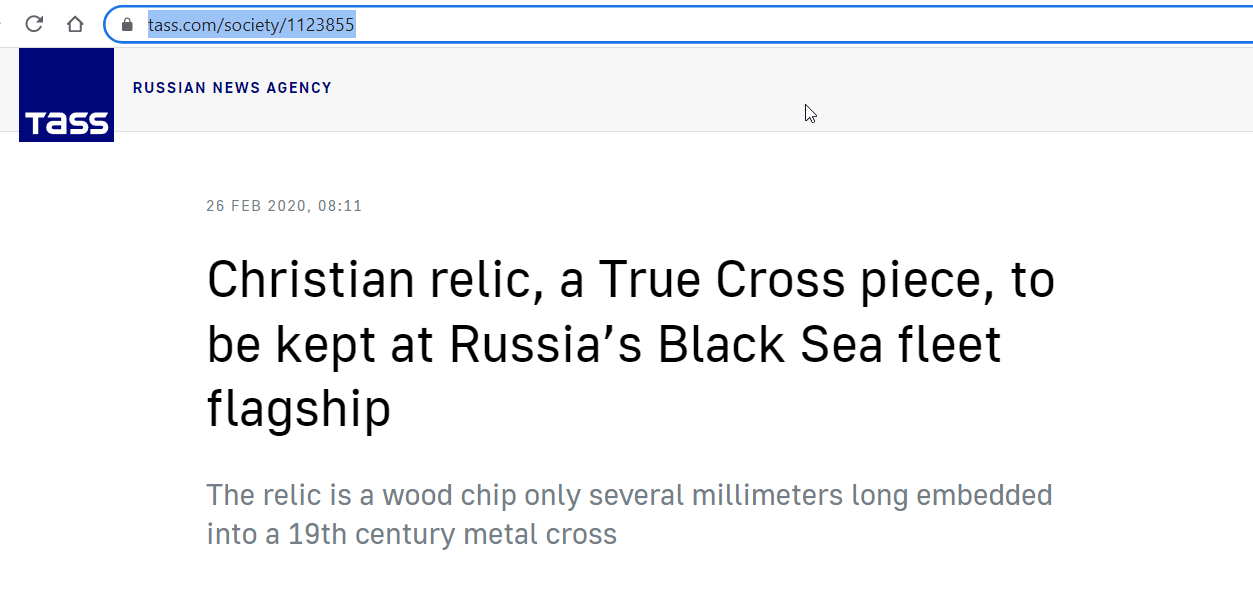Go to the browser home page
This screenshot has width=1253, height=600.
pos(75,24)
